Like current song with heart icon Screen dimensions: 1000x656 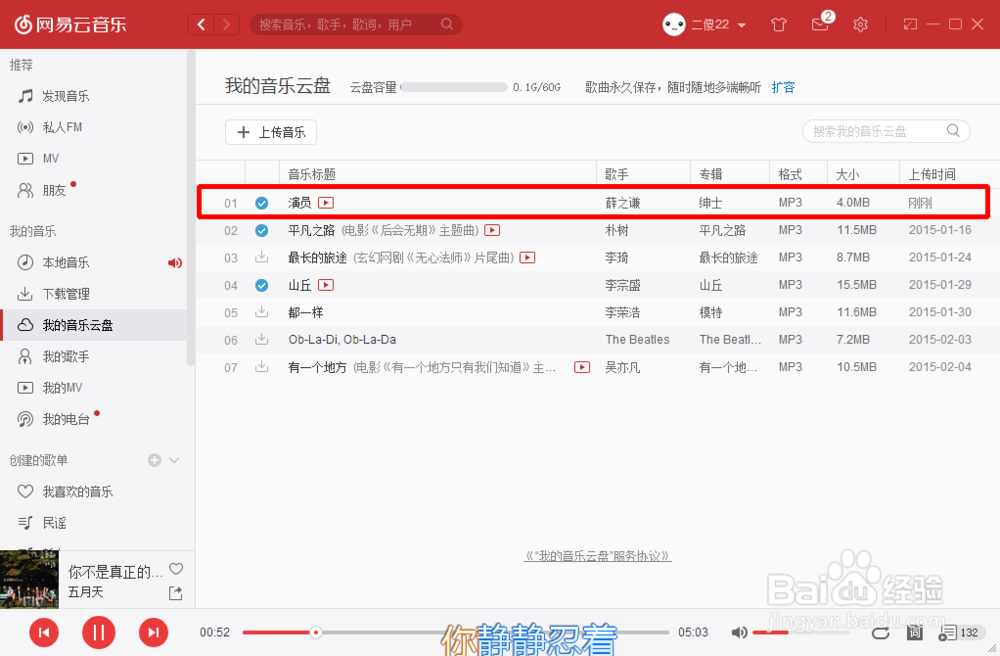click(176, 569)
